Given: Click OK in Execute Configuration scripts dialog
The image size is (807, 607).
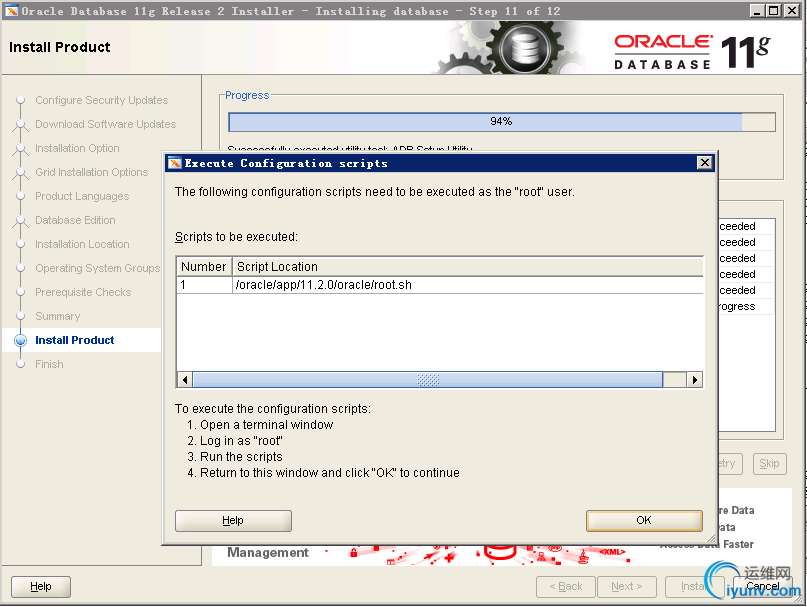Looking at the screenshot, I should point(644,521).
